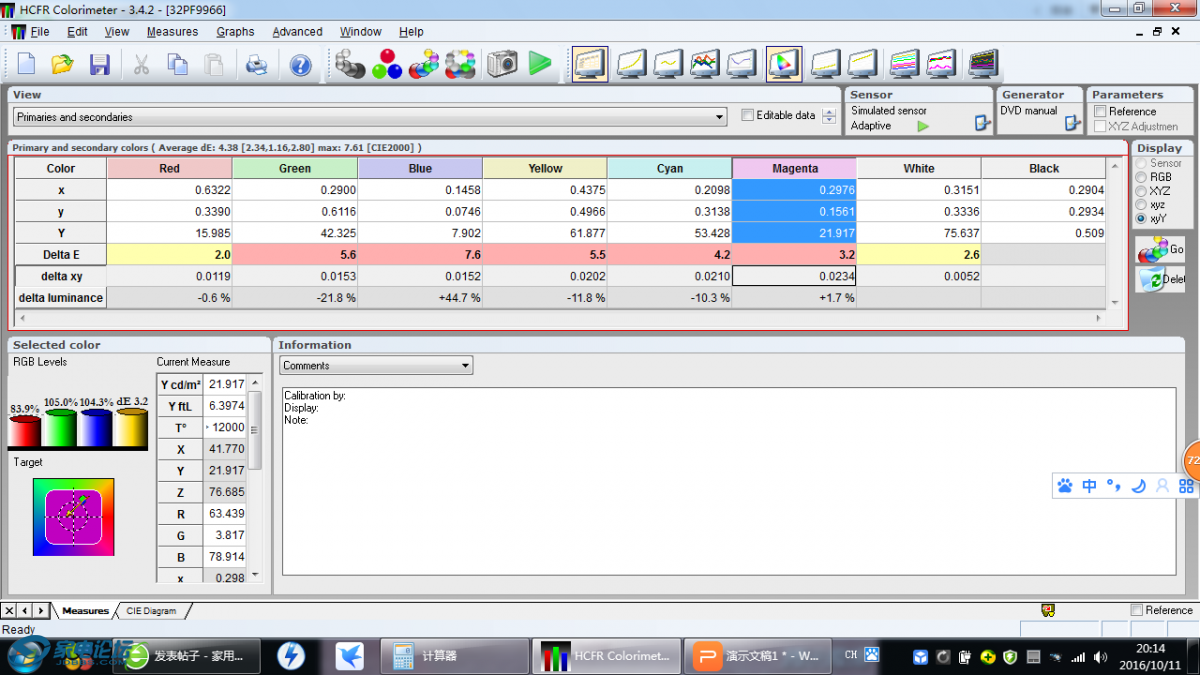1200x675 pixels.
Task: Select the XYZ display radio button
Action: pos(1141,191)
